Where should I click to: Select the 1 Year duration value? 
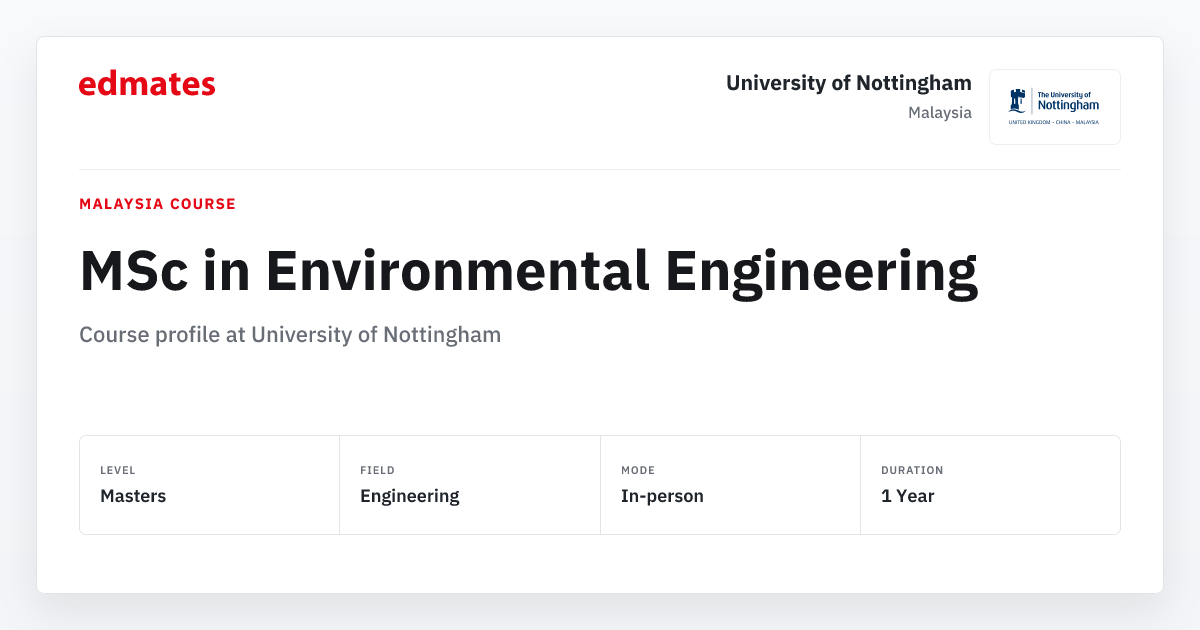point(908,496)
